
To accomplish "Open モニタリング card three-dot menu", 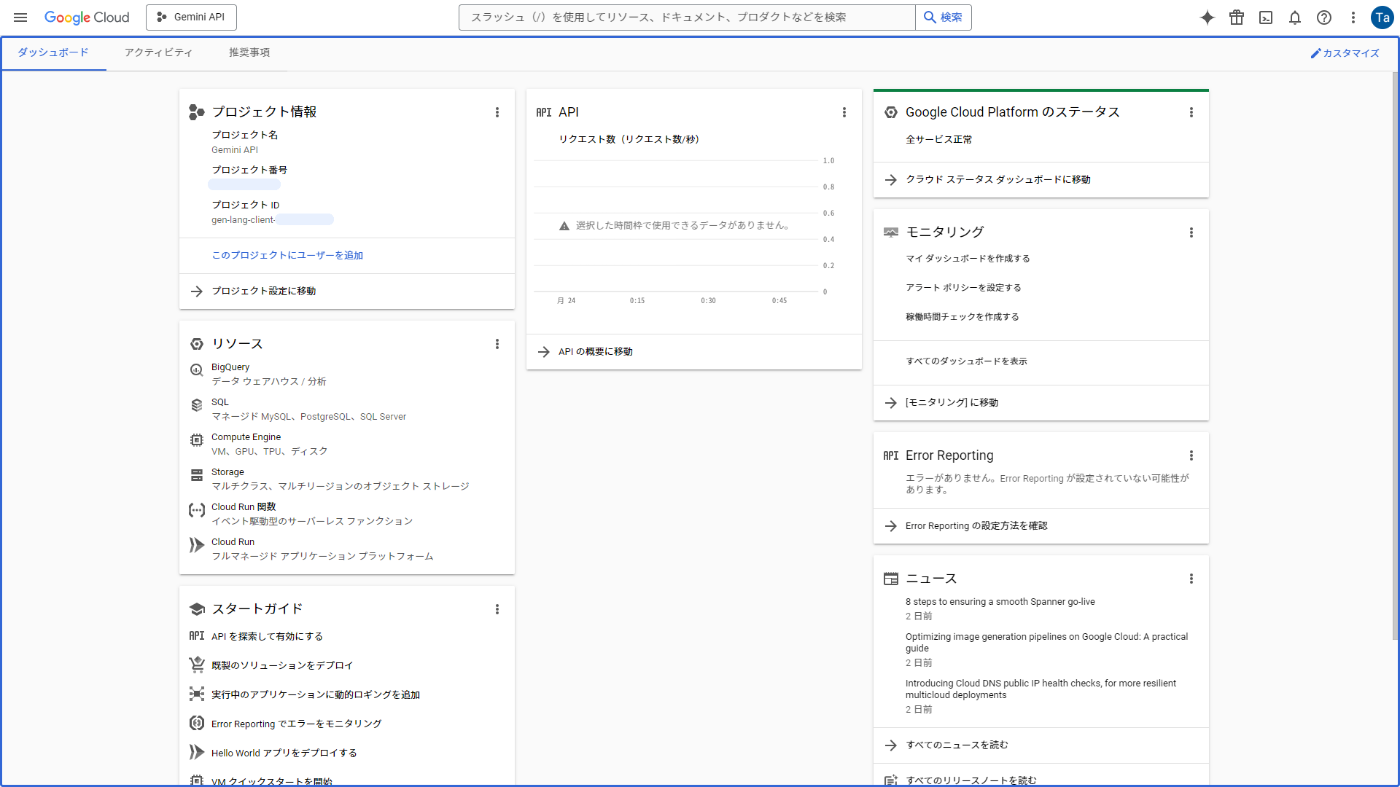I will (1191, 232).
